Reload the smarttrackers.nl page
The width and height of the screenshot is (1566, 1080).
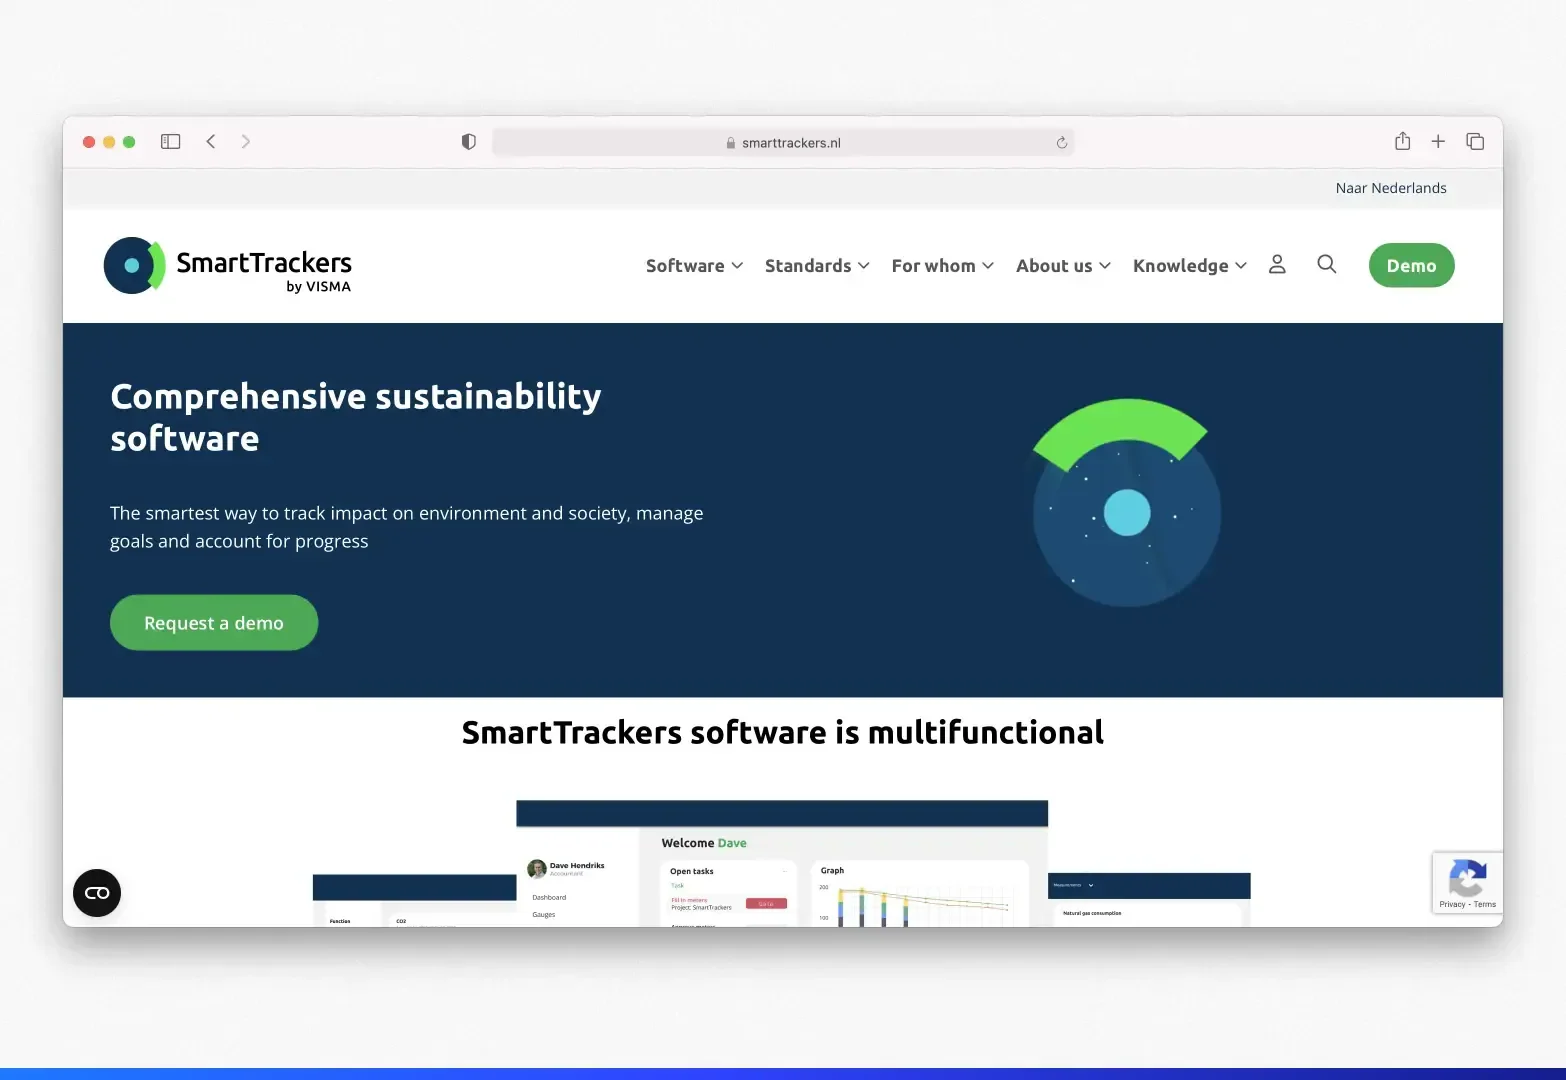1062,143
